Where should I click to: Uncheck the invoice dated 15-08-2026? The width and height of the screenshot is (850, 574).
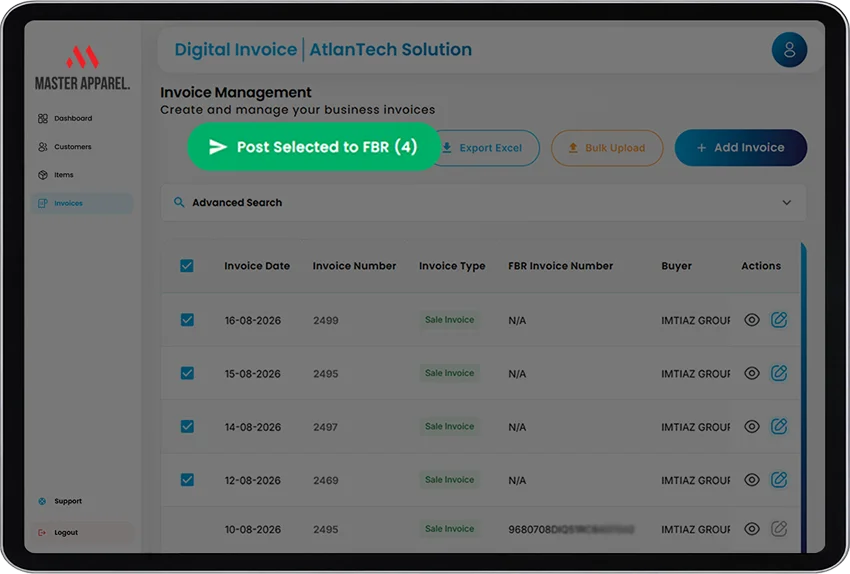pyautogui.click(x=187, y=373)
